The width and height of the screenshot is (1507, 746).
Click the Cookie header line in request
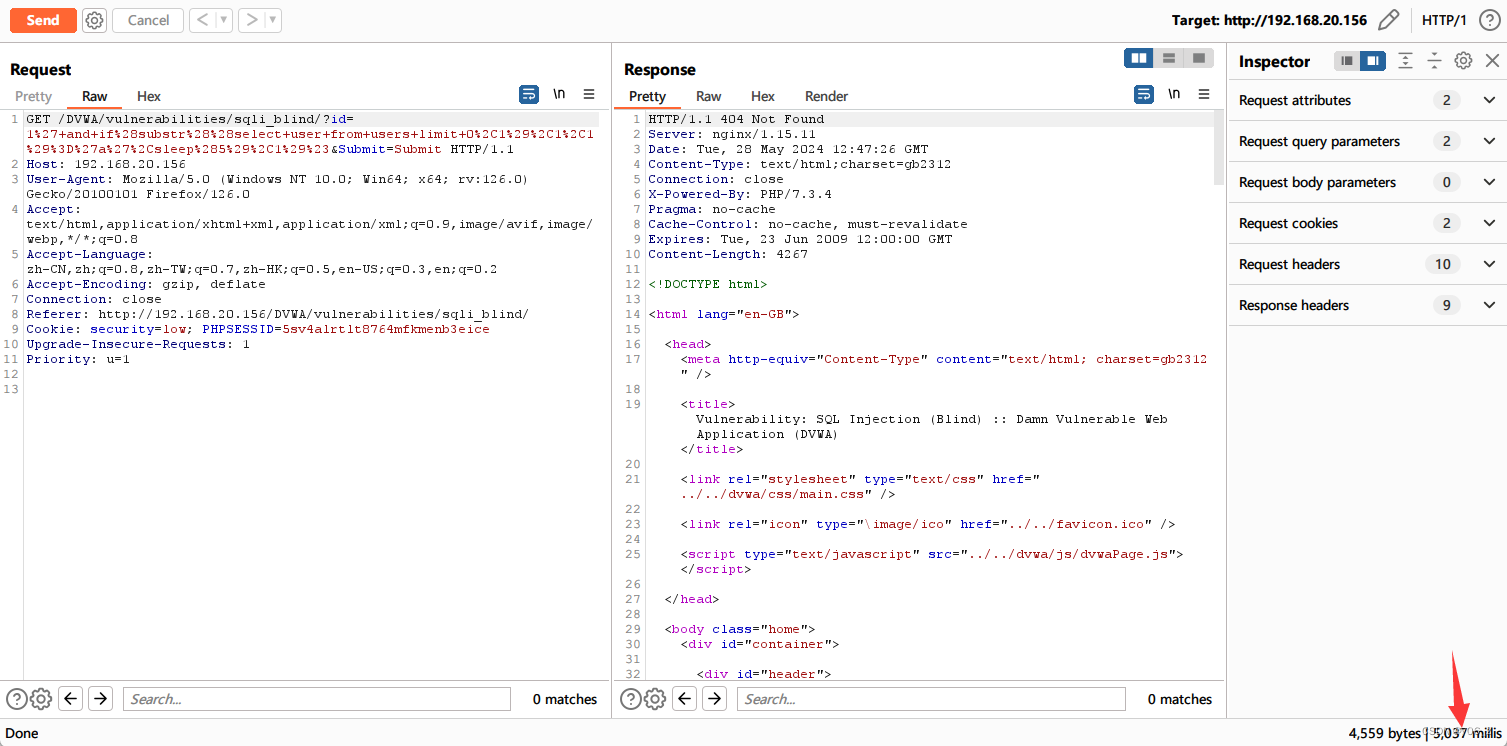(x=258, y=329)
